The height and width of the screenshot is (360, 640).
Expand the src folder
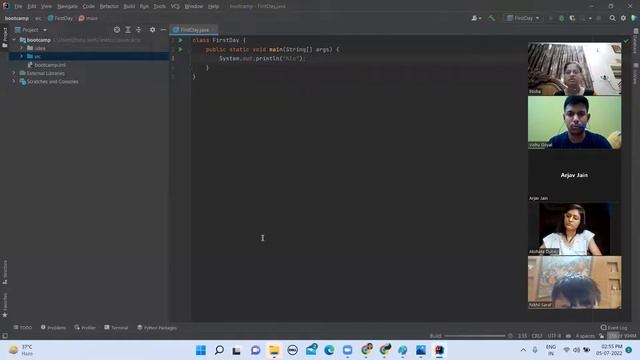point(22,56)
